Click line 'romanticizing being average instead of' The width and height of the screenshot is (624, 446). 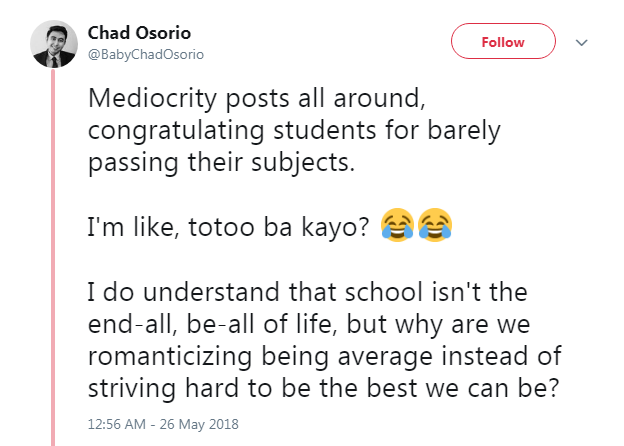(325, 356)
